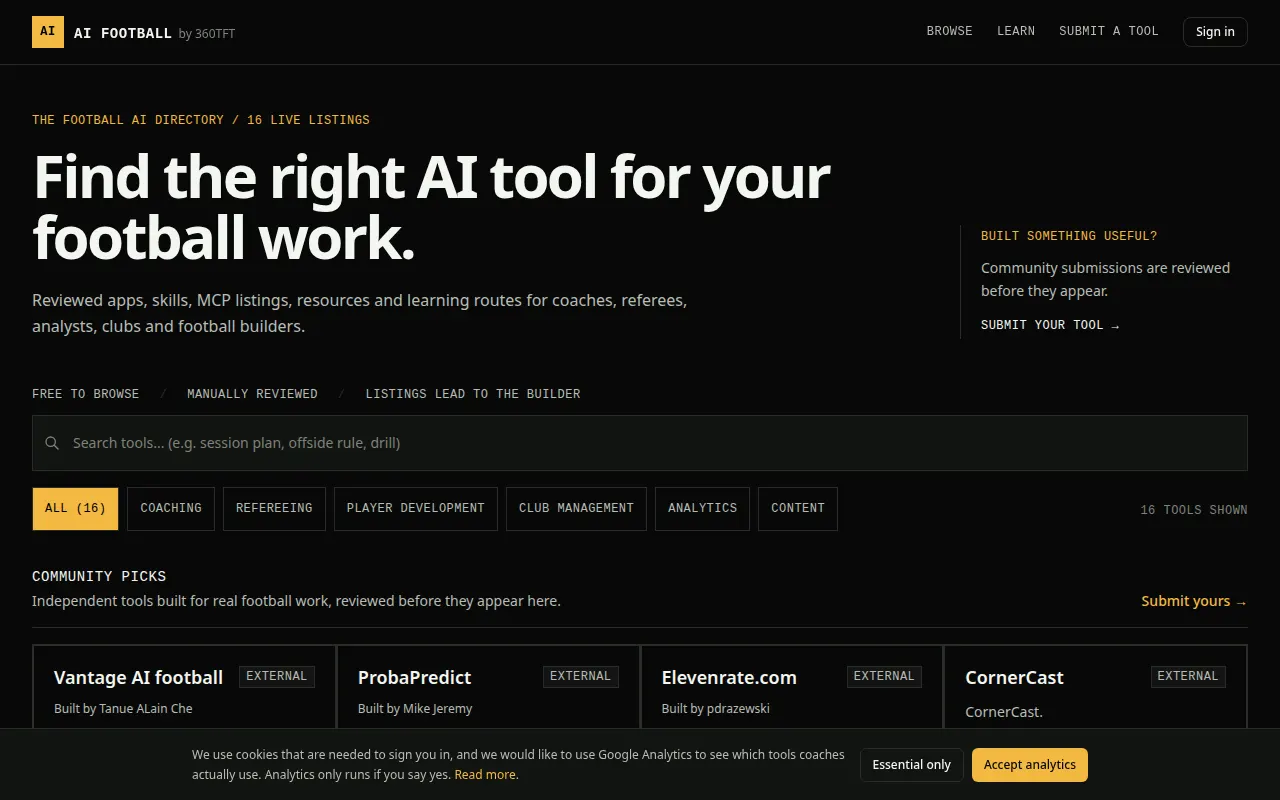
Task: Click the search magnifier icon
Action: point(52,443)
